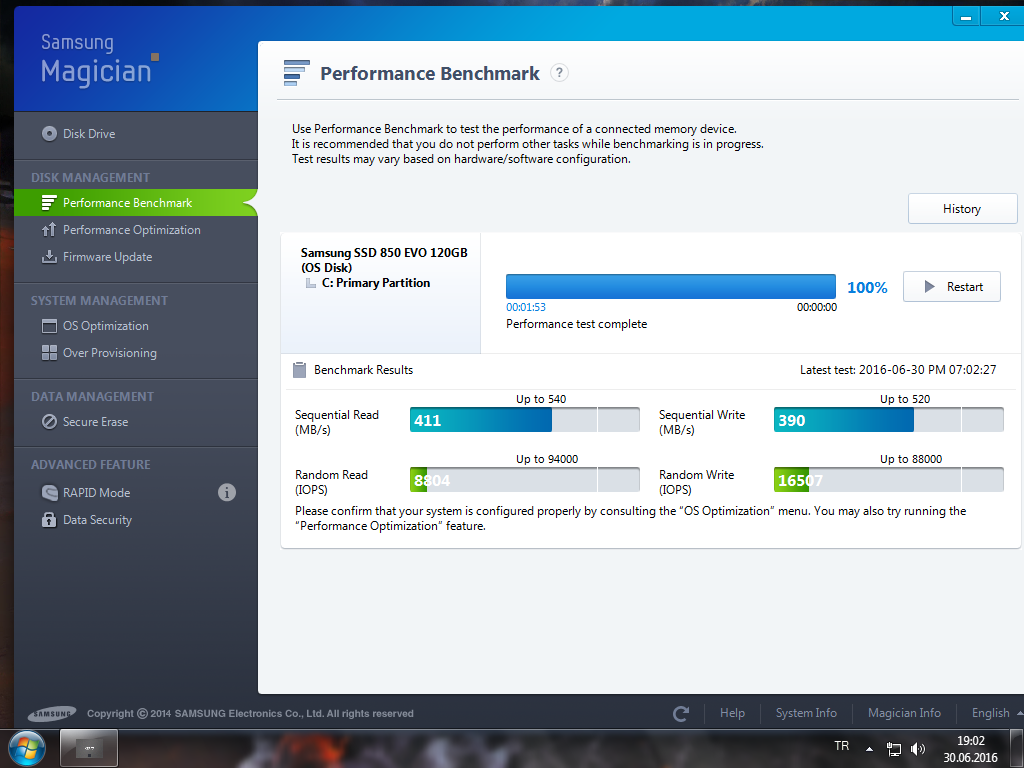1024x768 pixels.
Task: Click the volume speaker icon in tray
Action: click(x=918, y=749)
